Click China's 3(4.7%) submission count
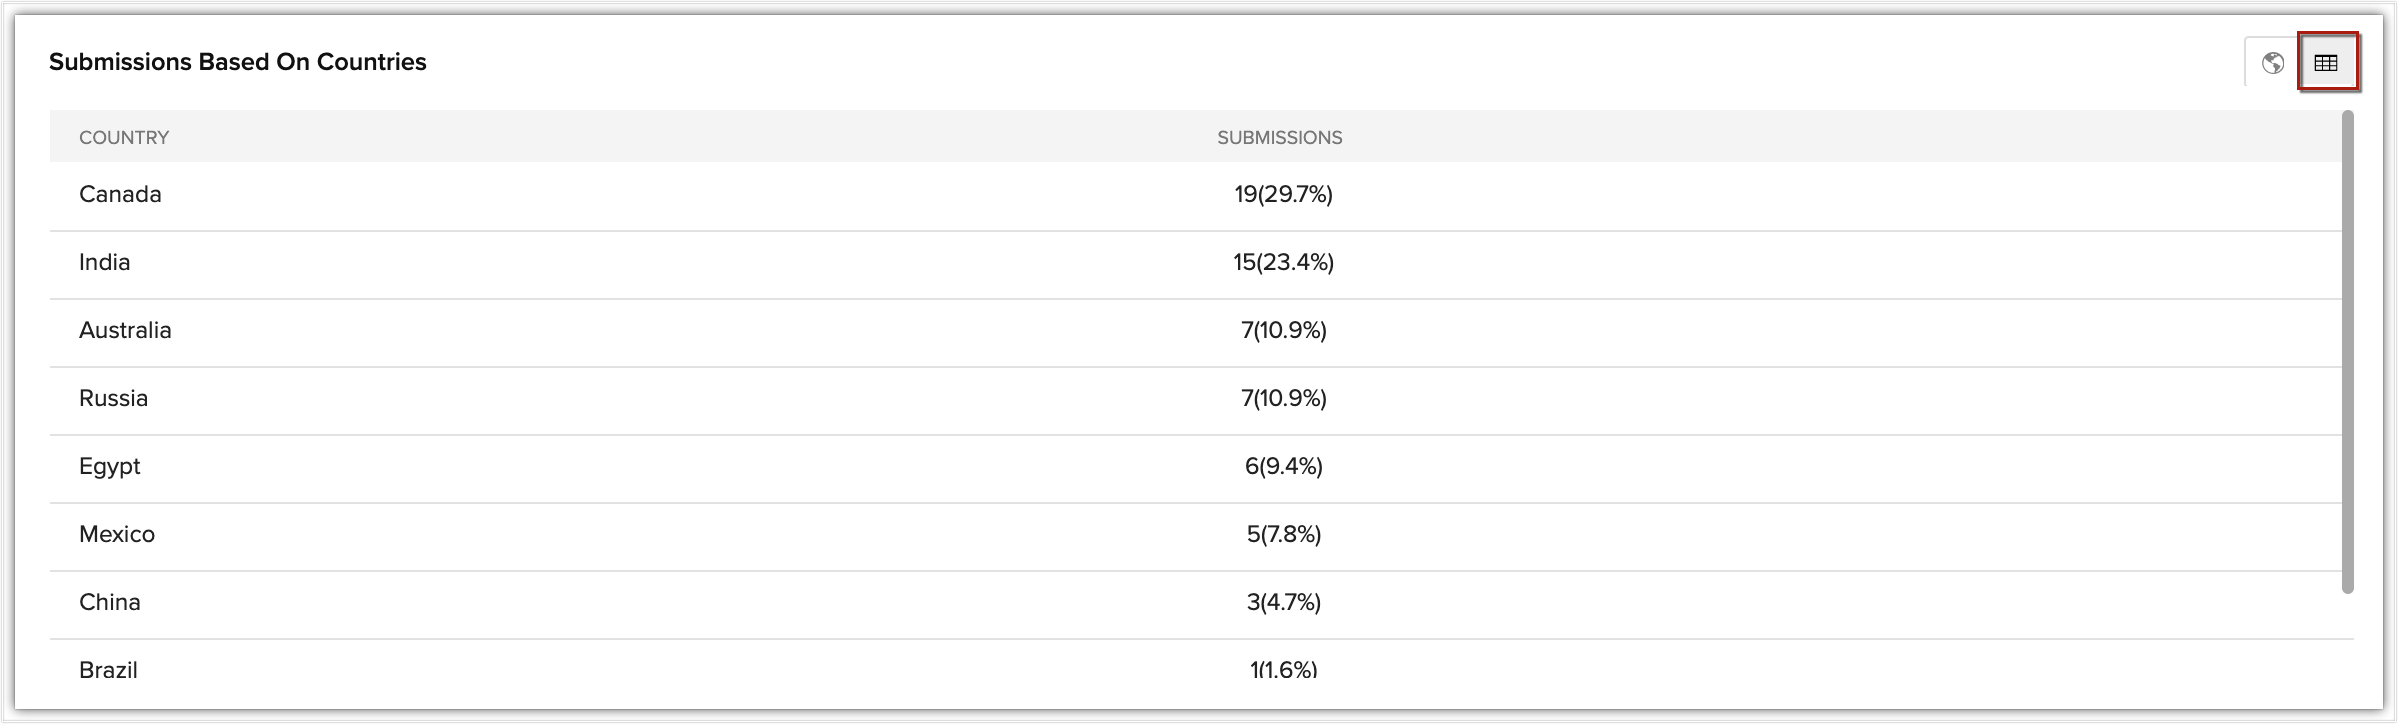This screenshot has height=724, width=2398. 1283,602
